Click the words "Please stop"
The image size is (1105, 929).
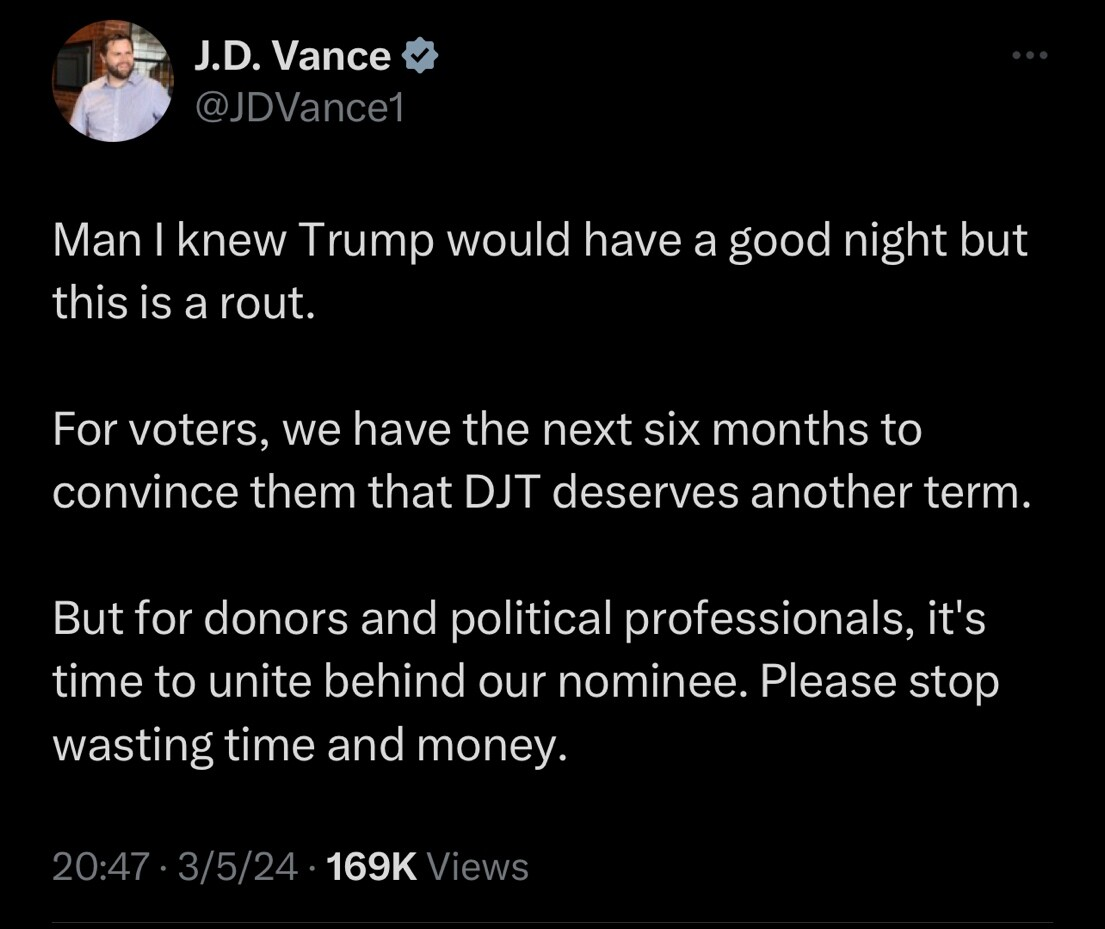point(879,683)
